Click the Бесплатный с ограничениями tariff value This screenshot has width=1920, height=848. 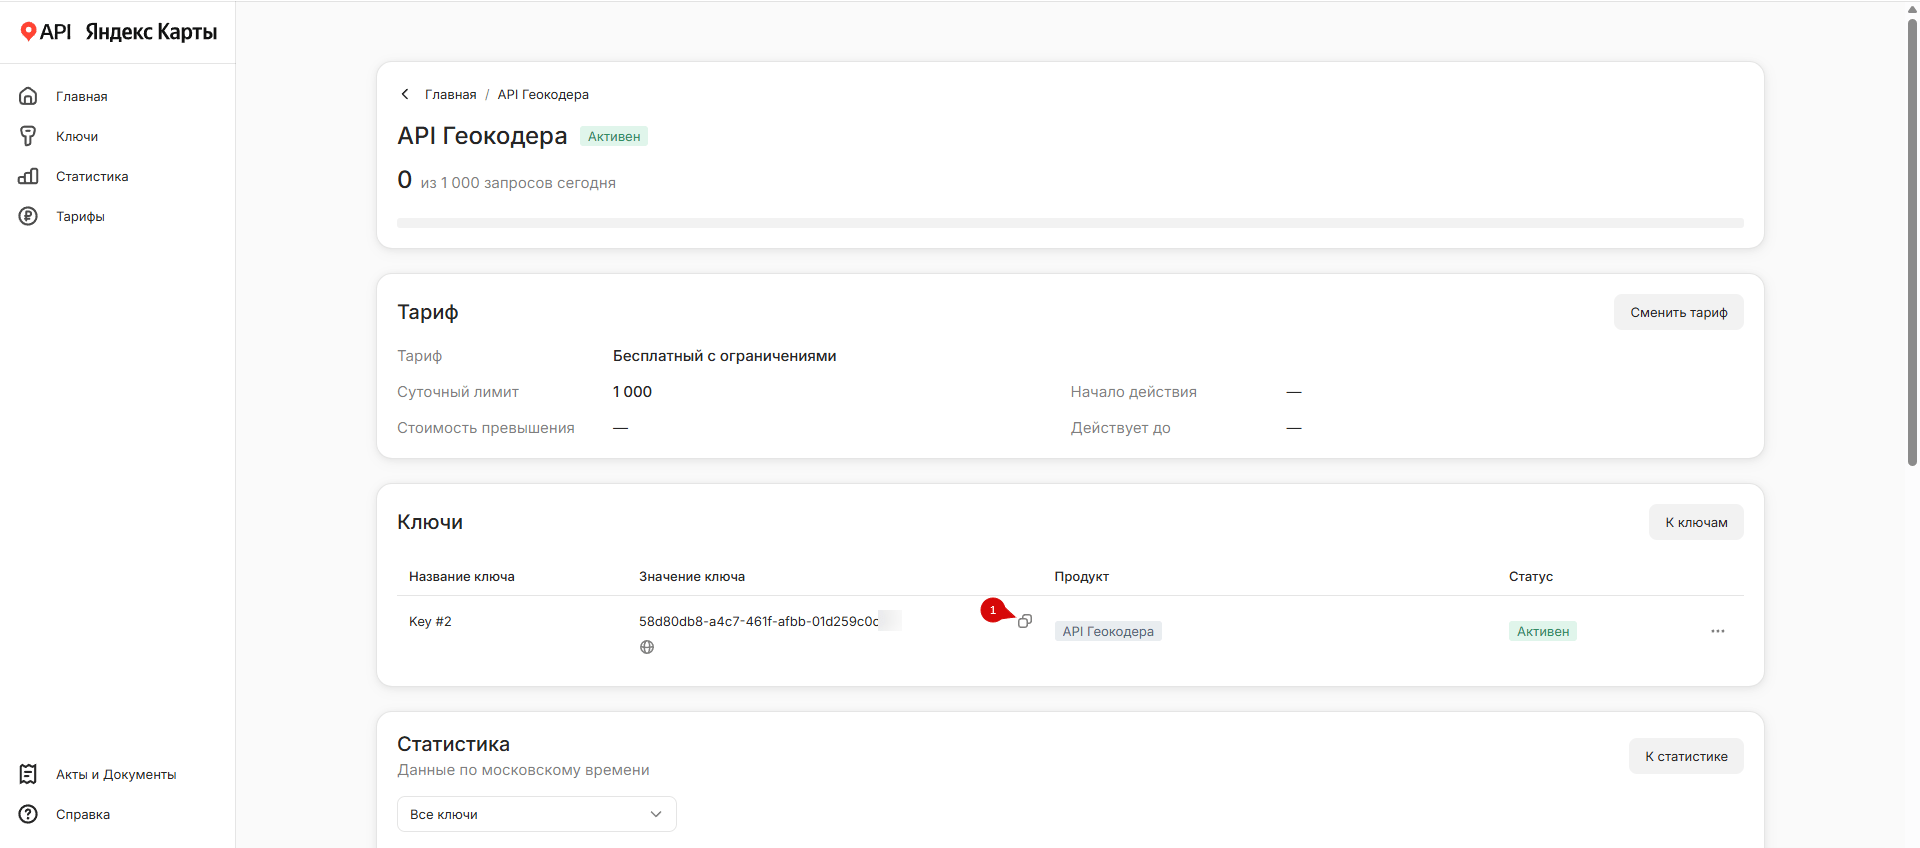724,356
